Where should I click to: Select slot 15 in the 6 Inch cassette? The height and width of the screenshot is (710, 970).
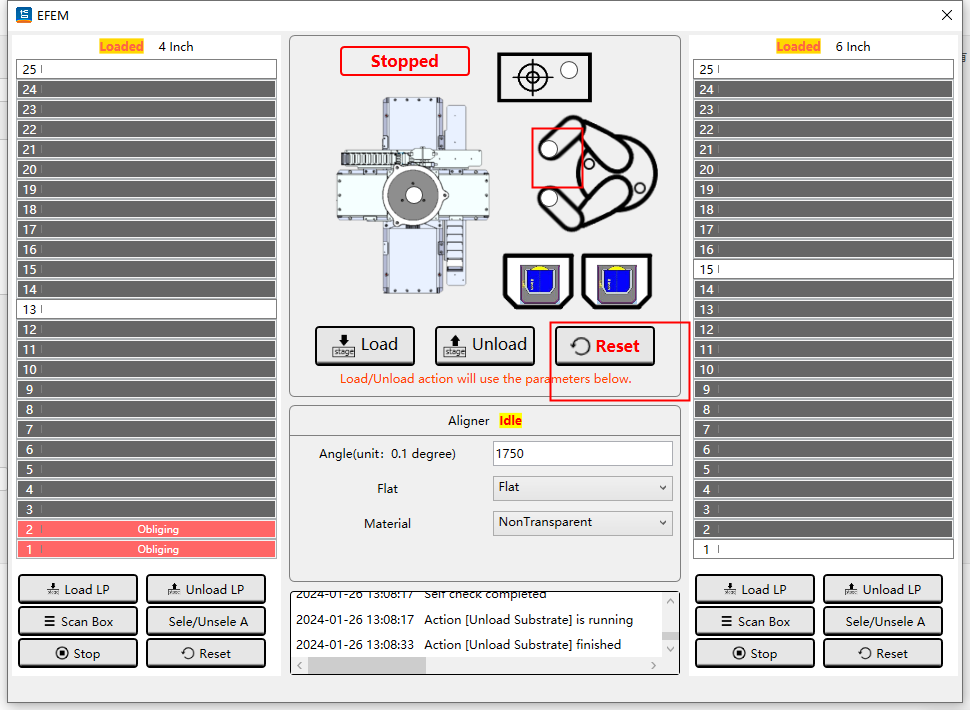click(x=823, y=270)
